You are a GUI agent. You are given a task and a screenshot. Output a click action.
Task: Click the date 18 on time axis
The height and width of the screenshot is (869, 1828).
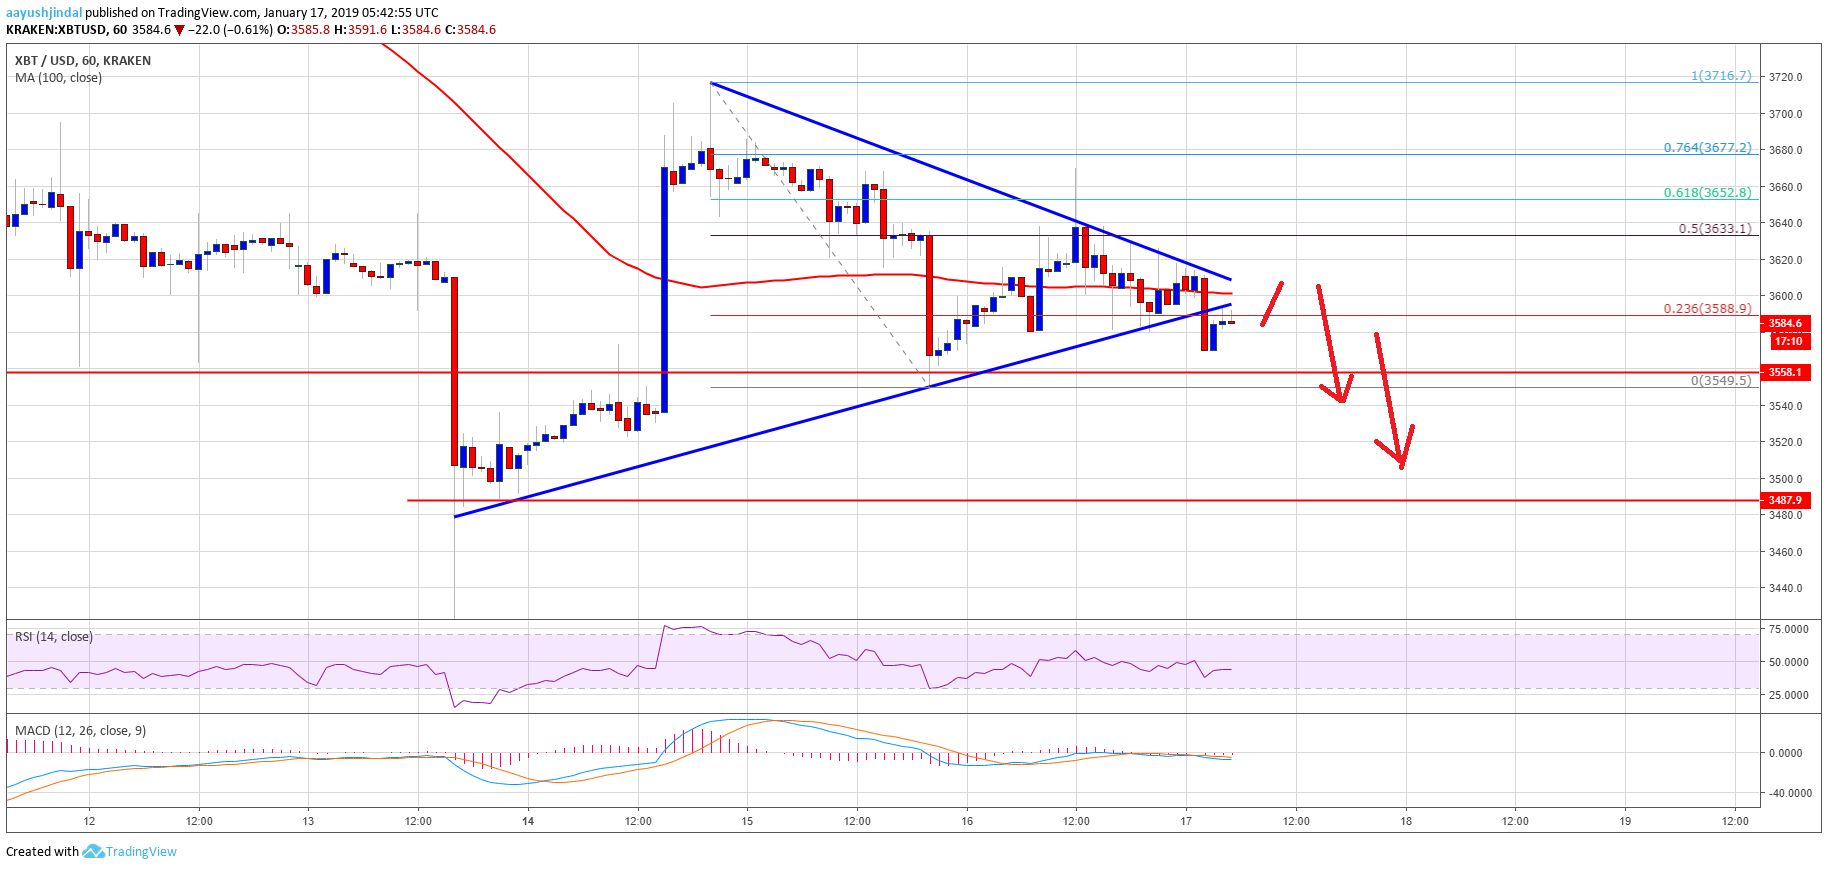[x=1406, y=821]
